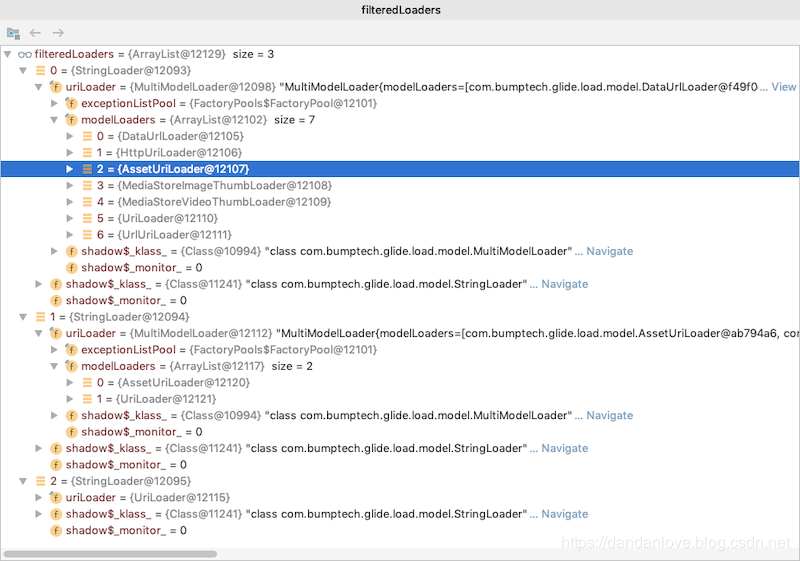Go forward with the right arrow icon

(x=58, y=33)
